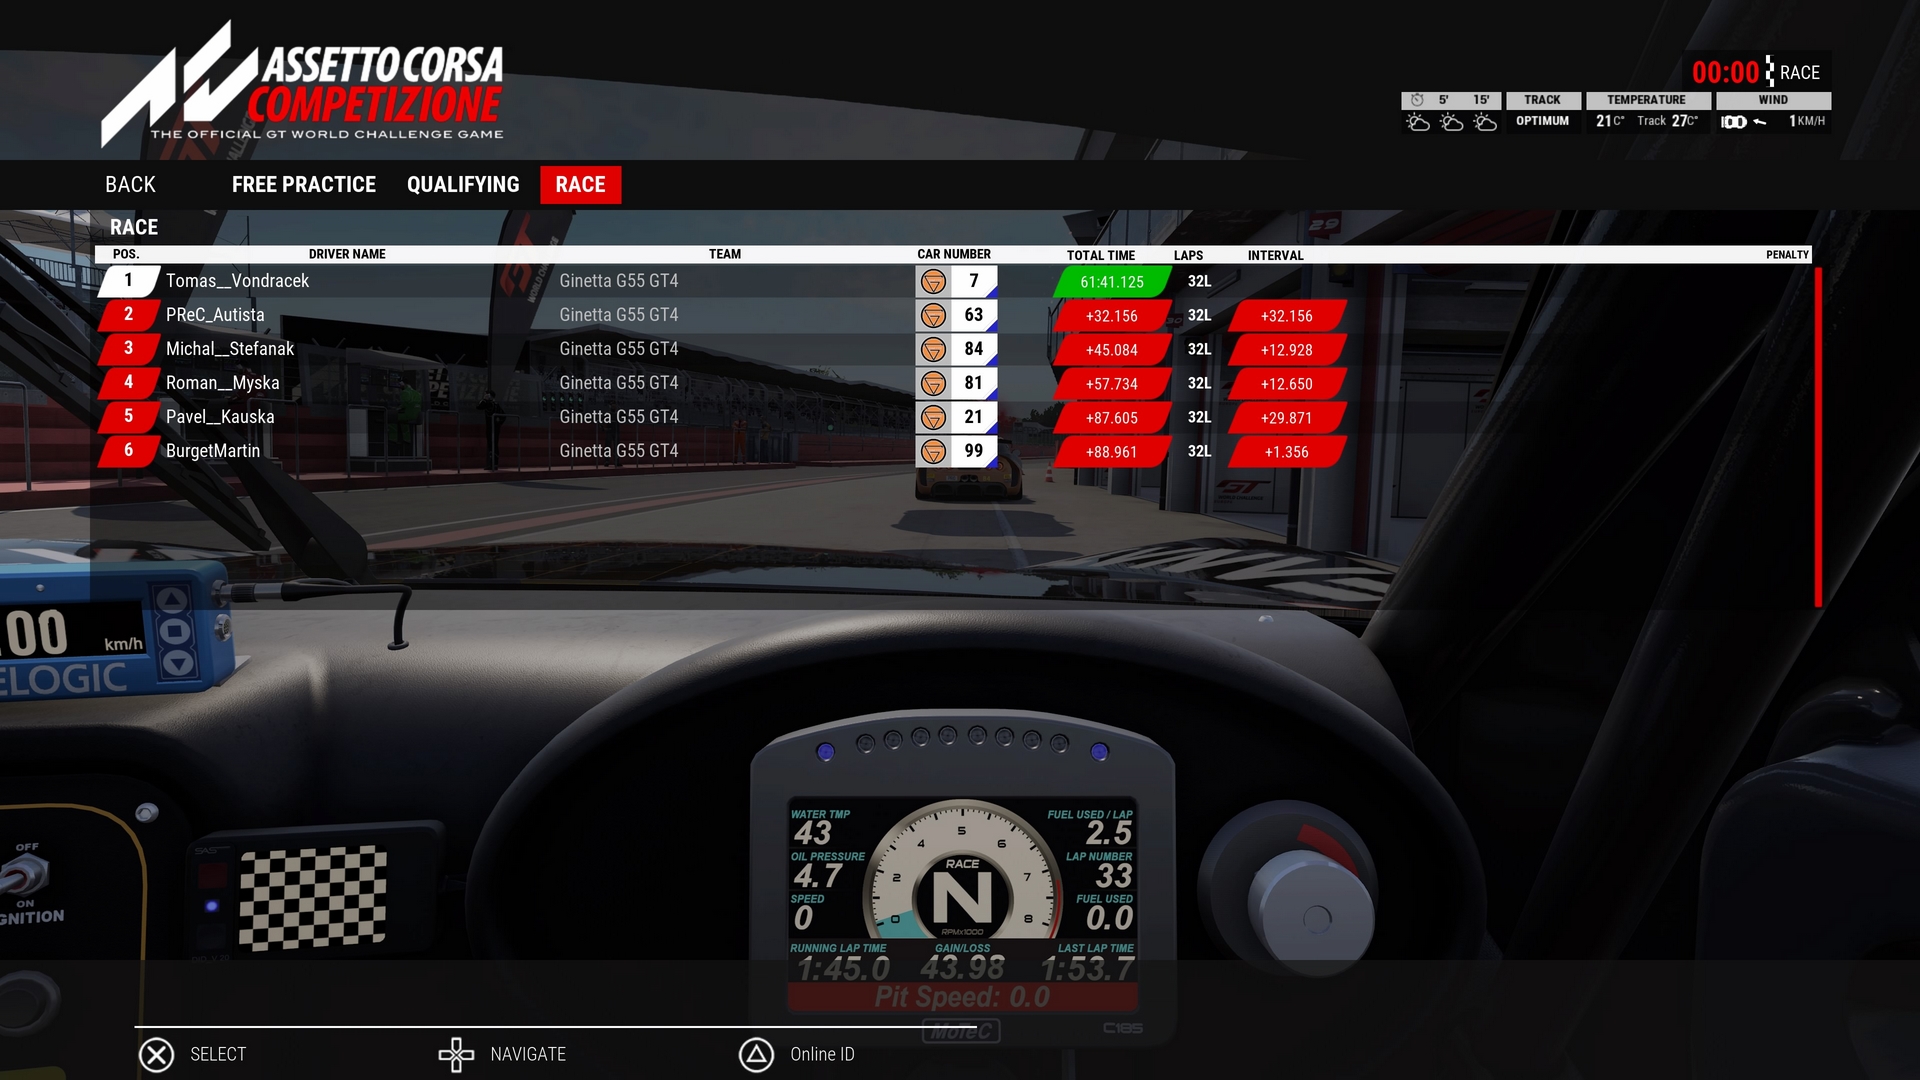Image resolution: width=1920 pixels, height=1080 pixels.
Task: Select driver Roman__Myska row
Action: (x=955, y=384)
